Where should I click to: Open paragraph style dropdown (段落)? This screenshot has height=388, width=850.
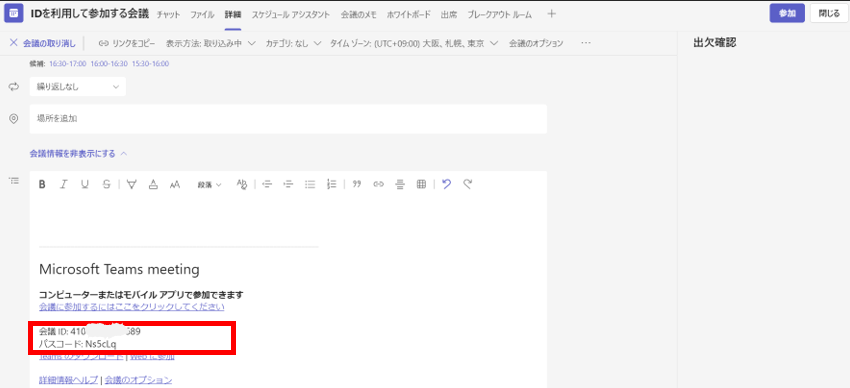tap(209, 184)
